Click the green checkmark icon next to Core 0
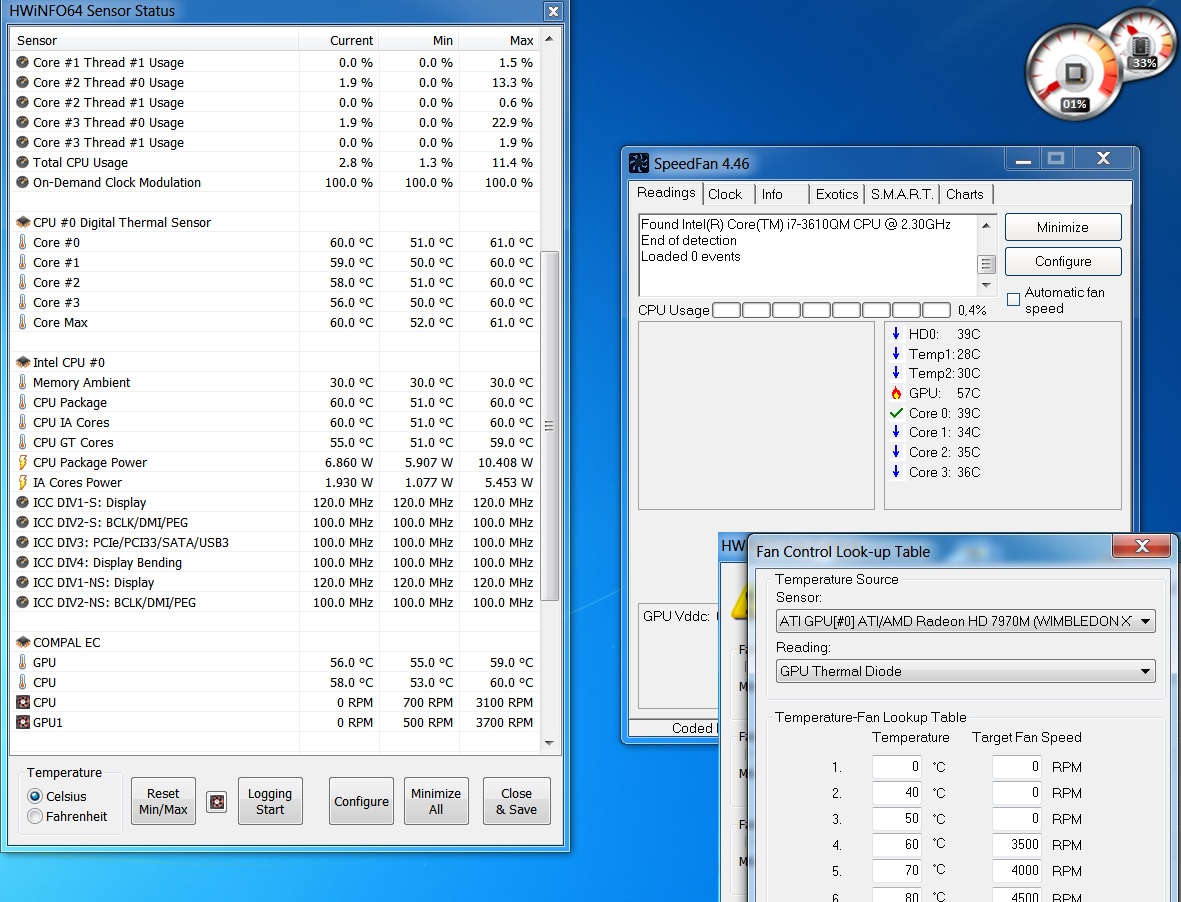Screen dimensions: 1181x902 click(896, 413)
